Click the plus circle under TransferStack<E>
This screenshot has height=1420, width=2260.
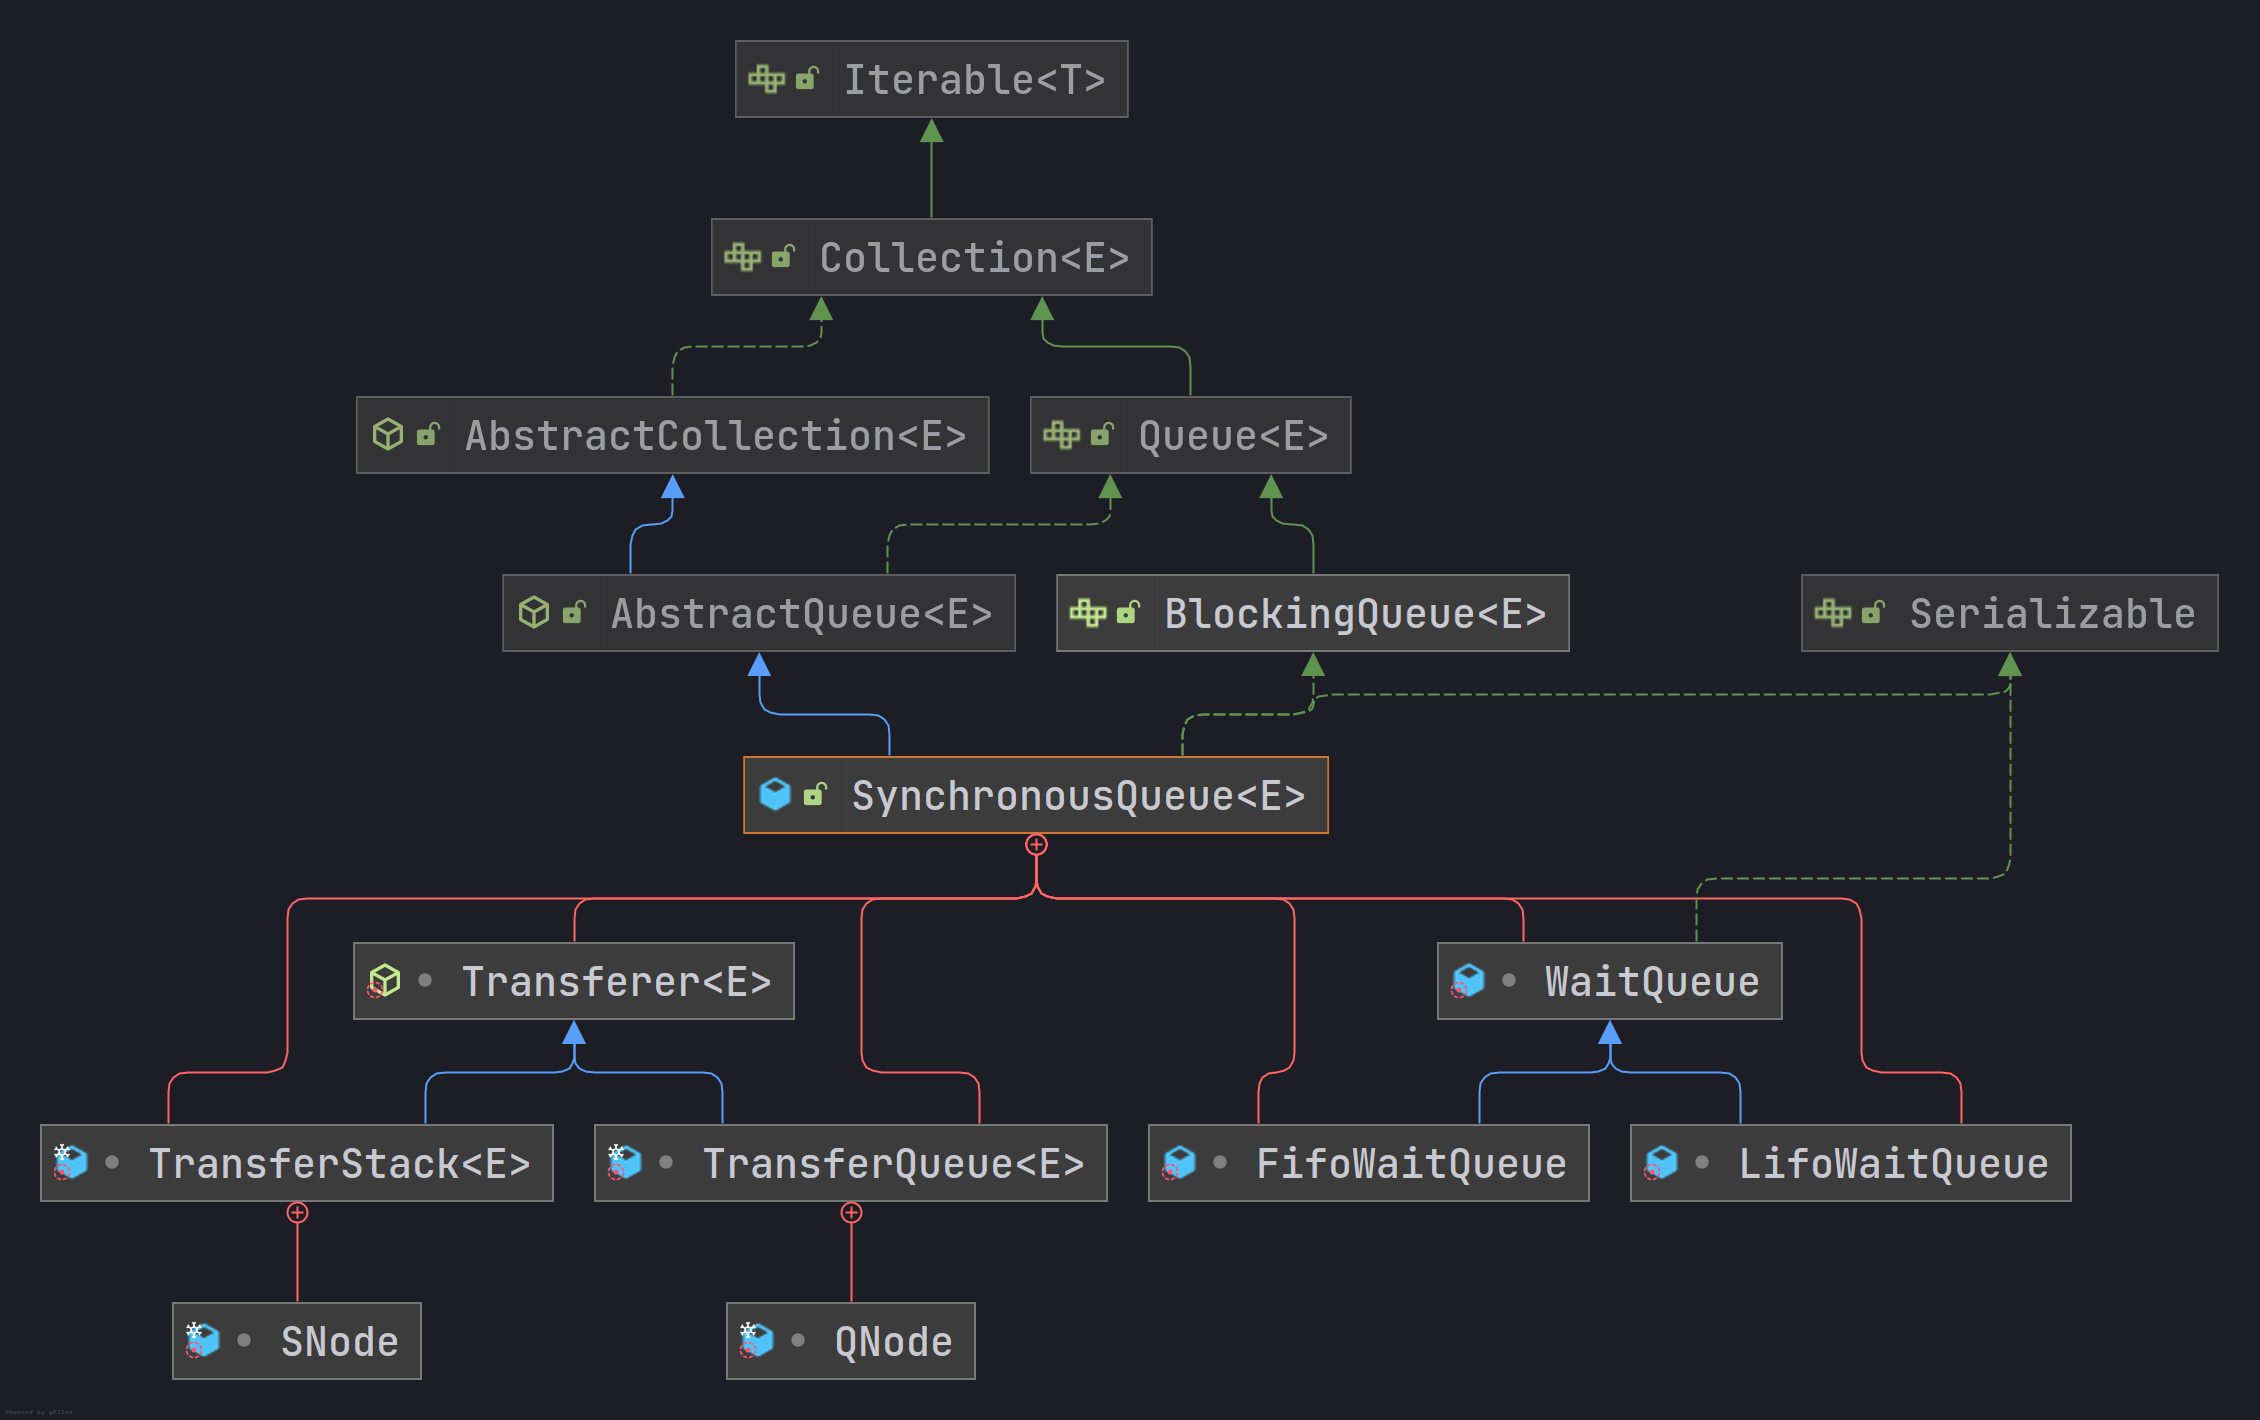[x=297, y=1213]
